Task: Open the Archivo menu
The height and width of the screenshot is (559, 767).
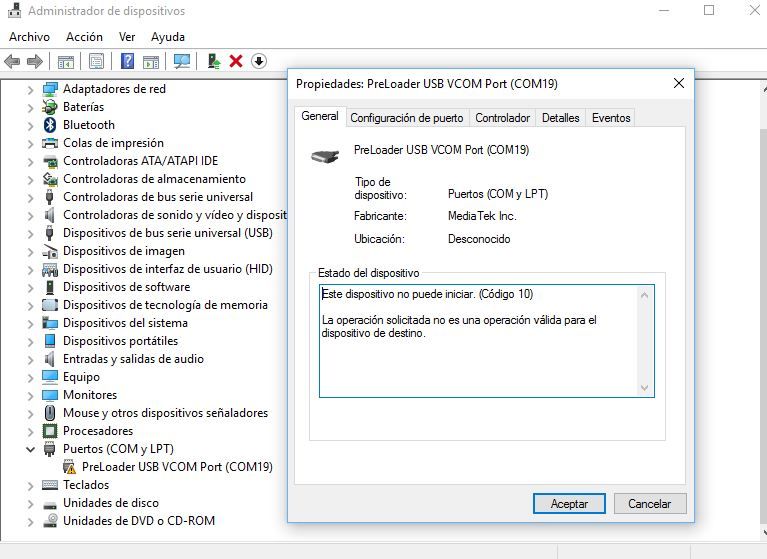Action: coord(29,37)
